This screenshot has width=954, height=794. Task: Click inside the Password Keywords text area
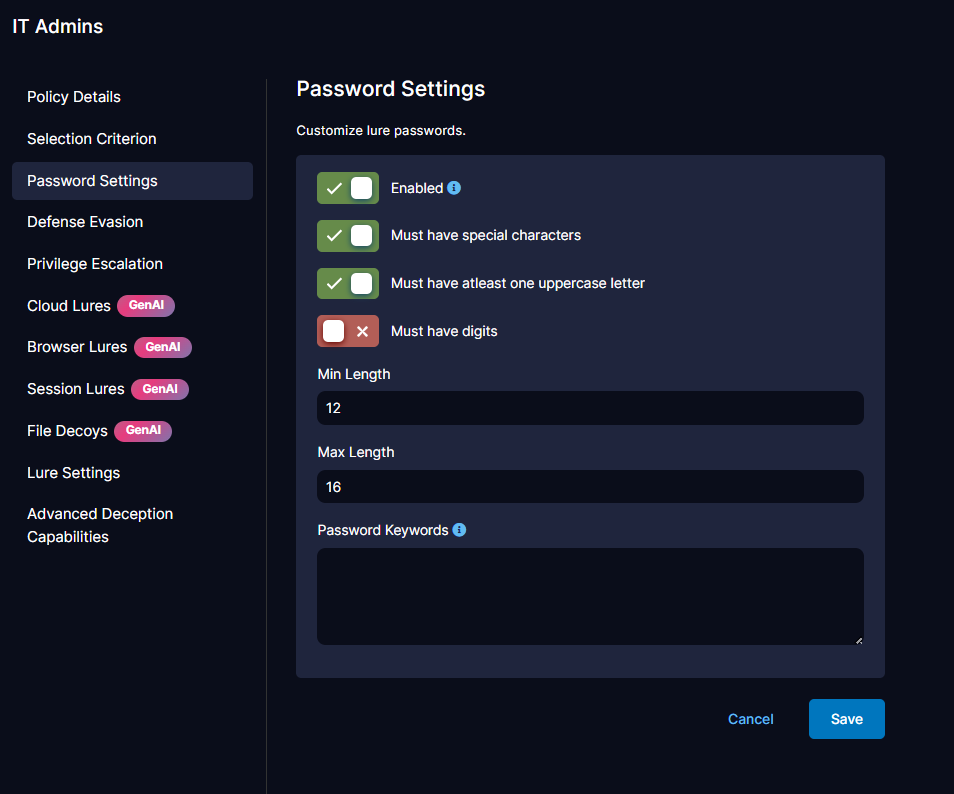click(x=590, y=596)
